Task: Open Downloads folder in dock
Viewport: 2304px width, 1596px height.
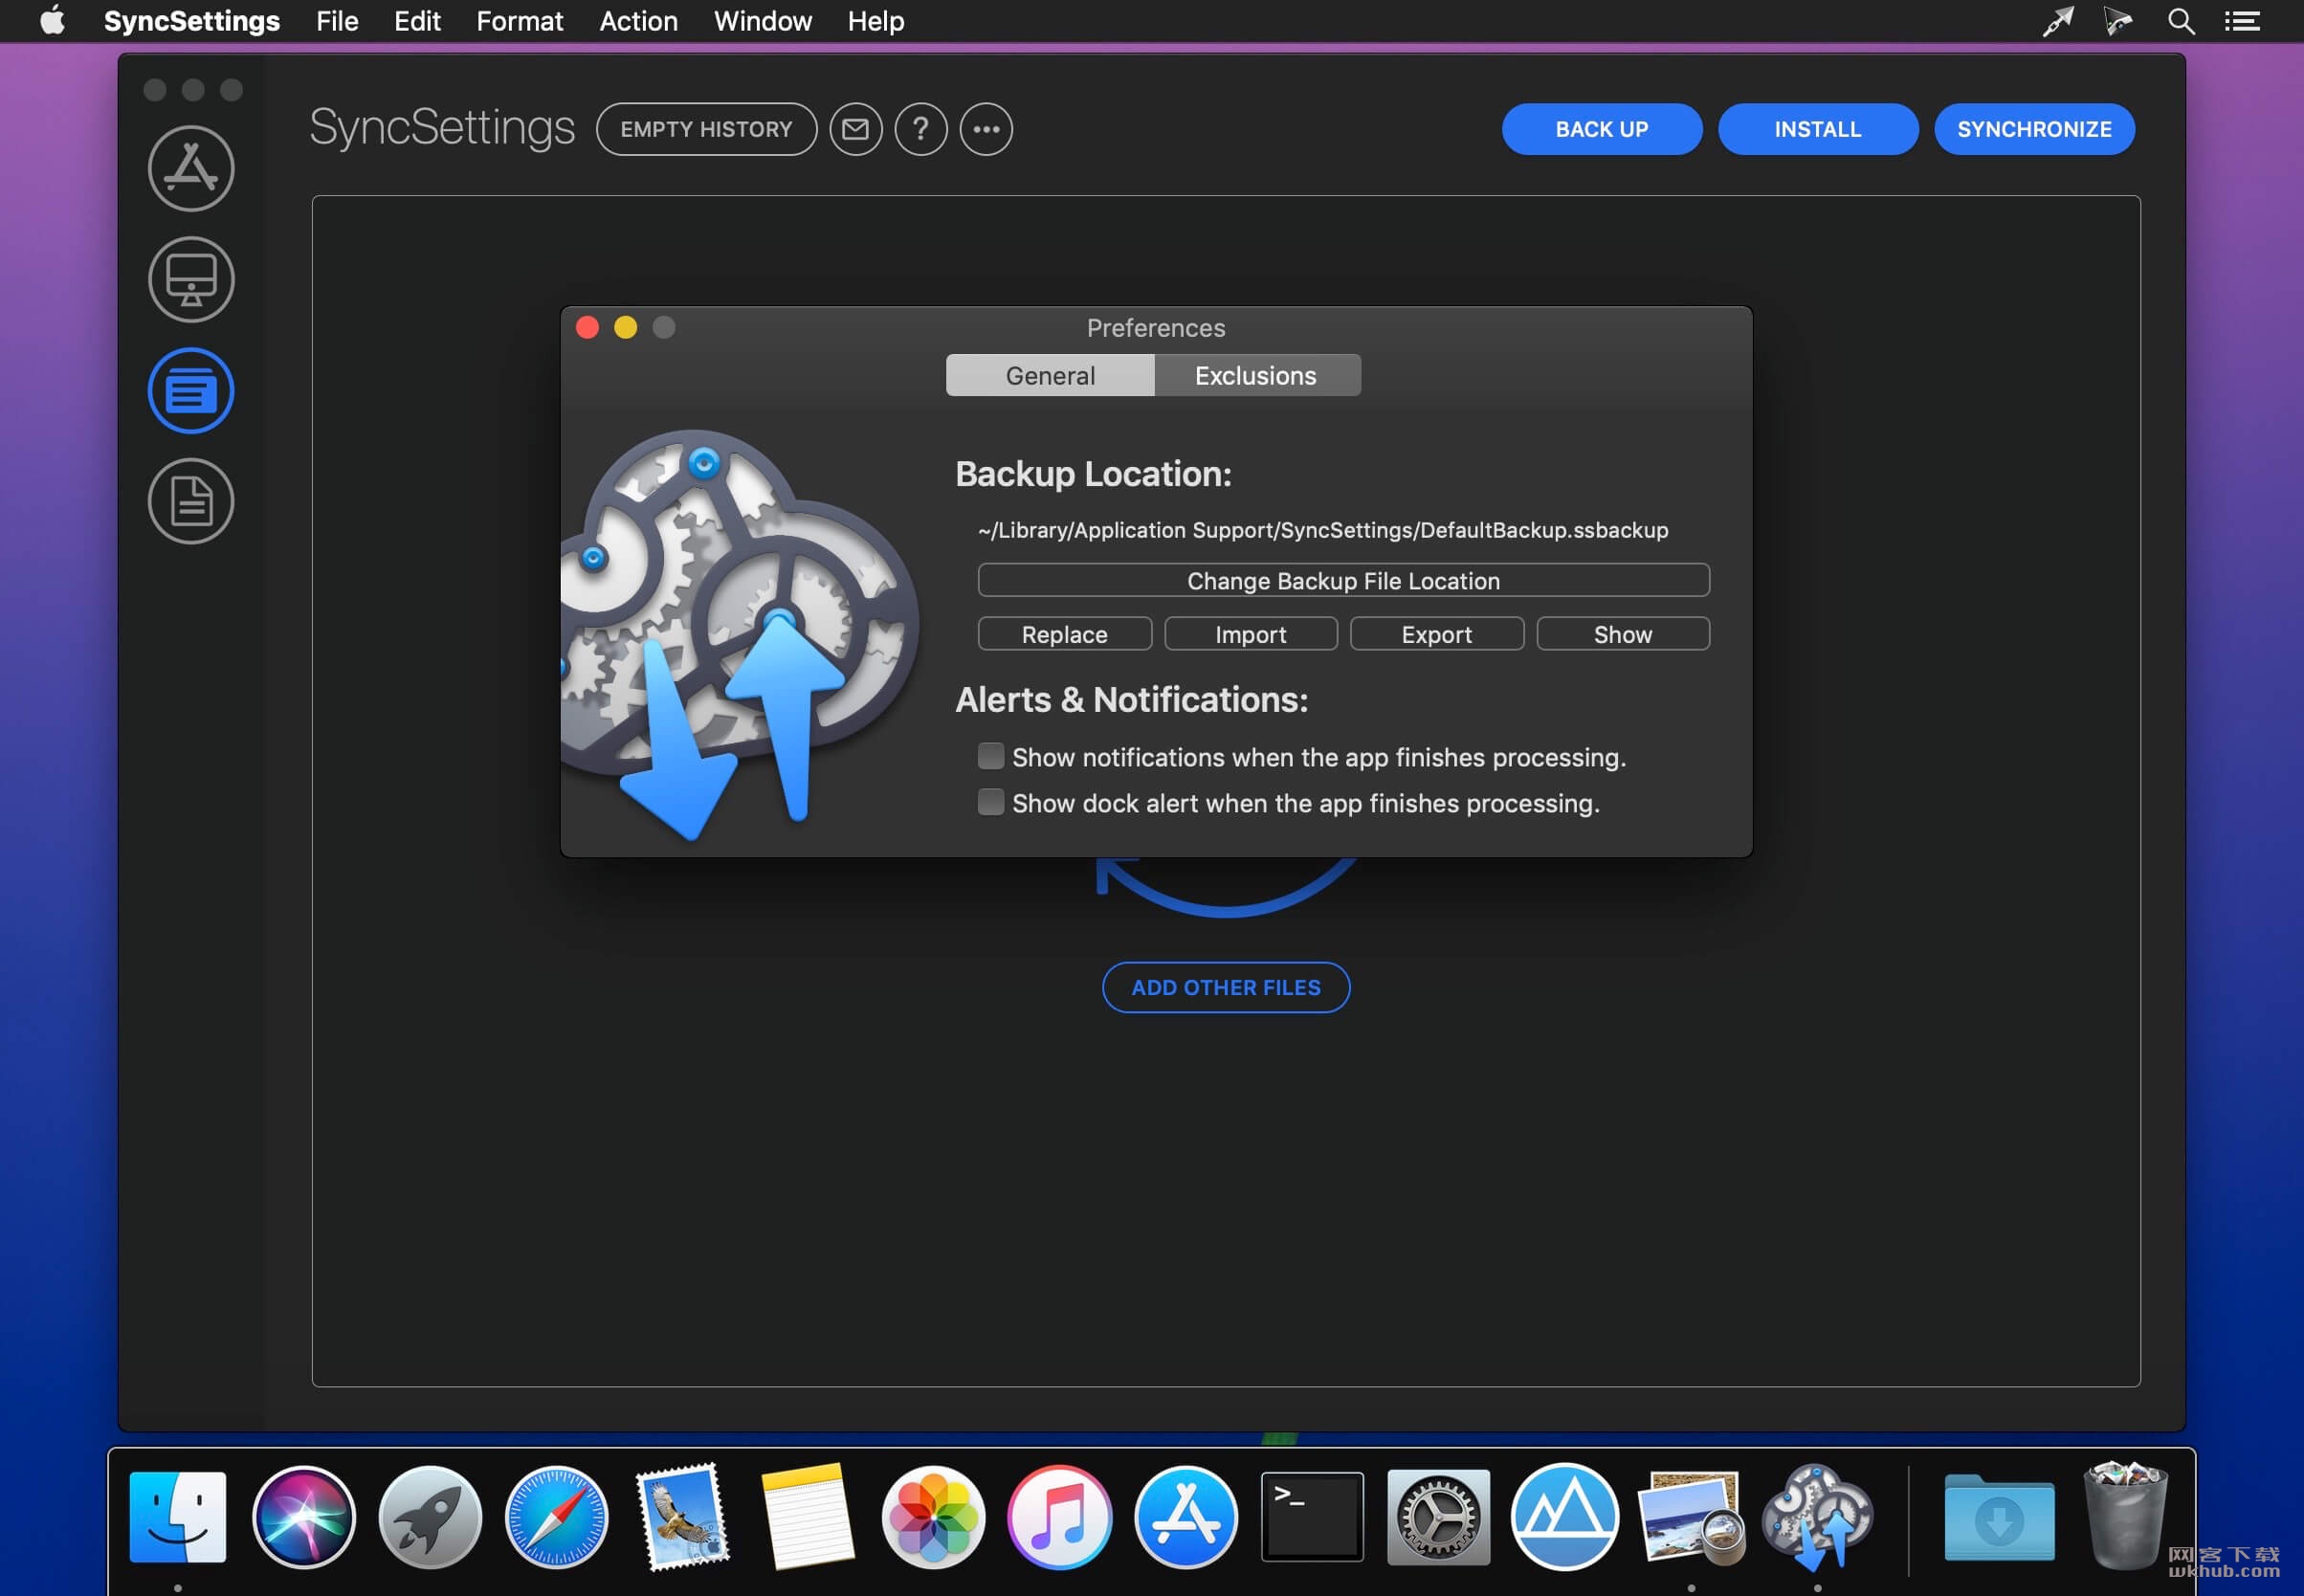Action: click(x=1999, y=1518)
